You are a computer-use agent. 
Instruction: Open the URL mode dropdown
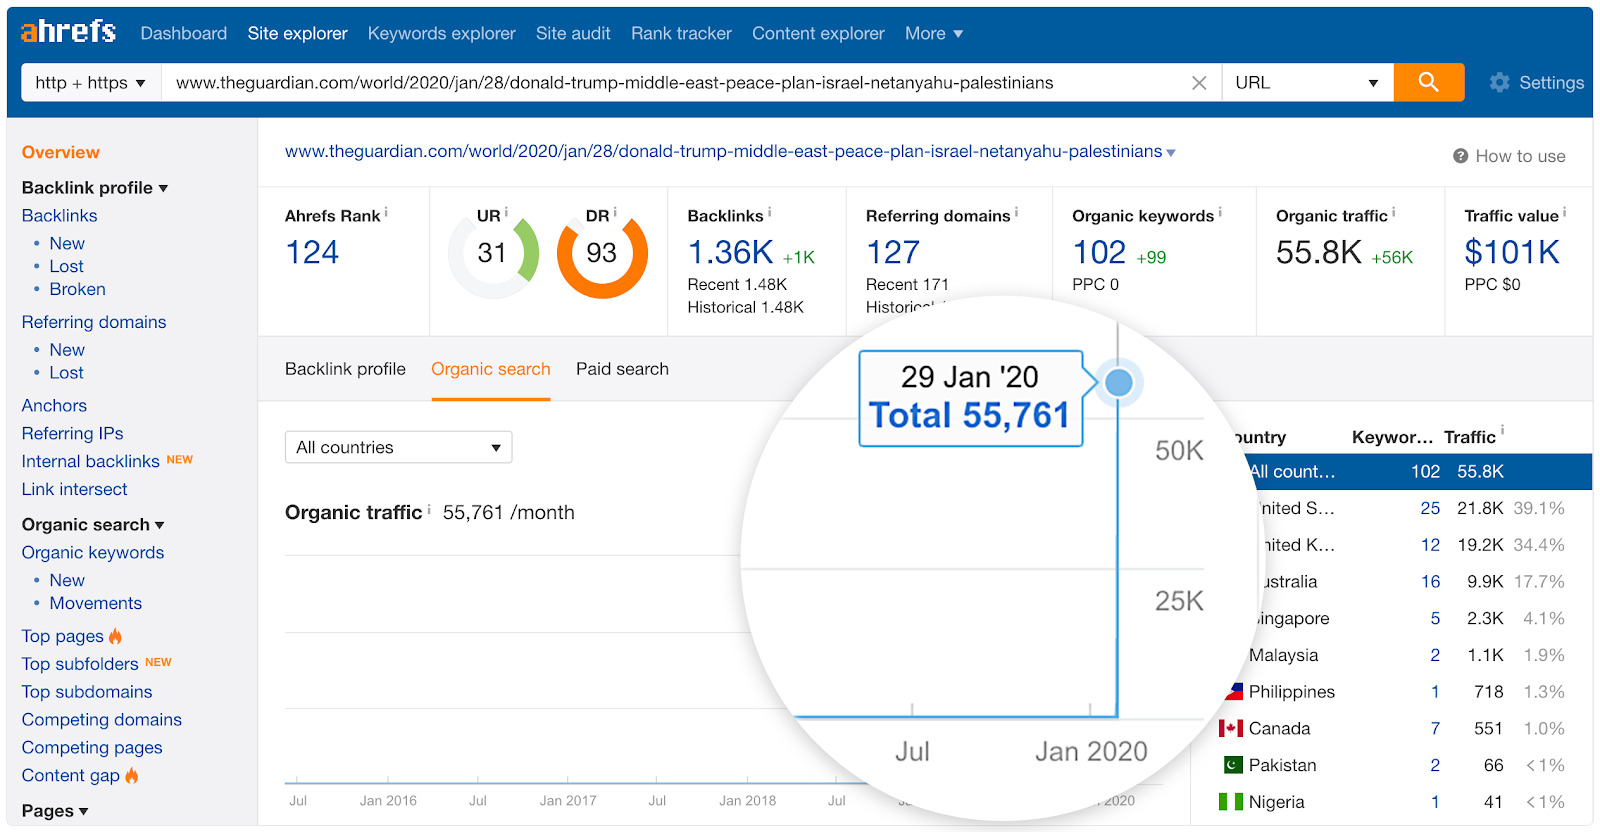click(1306, 83)
